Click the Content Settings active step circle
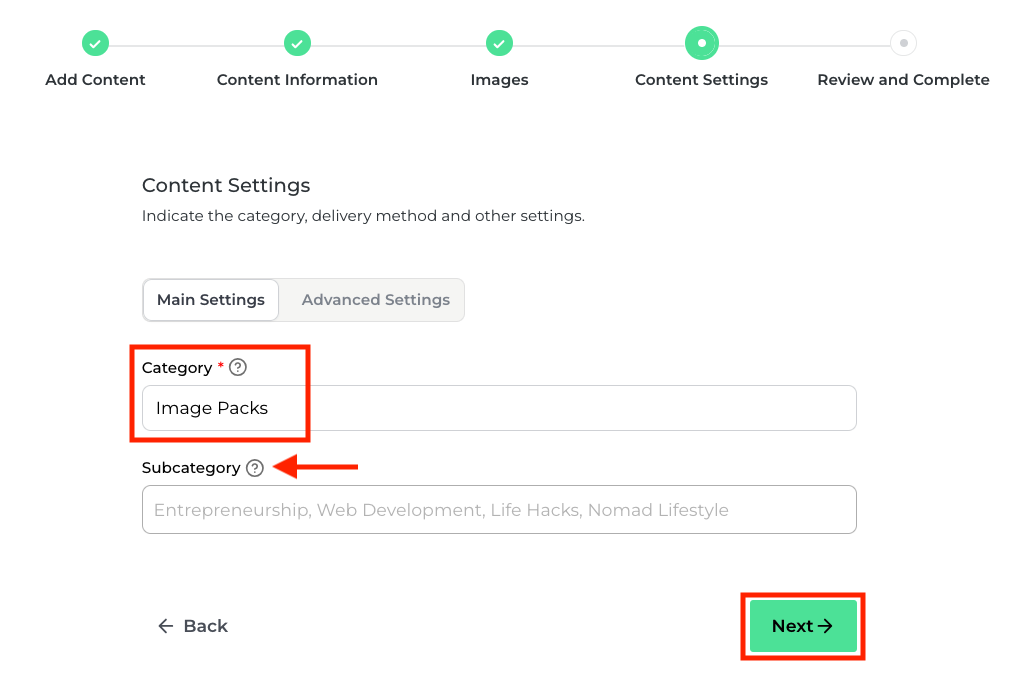The image size is (1019, 682). pyautogui.click(x=701, y=44)
